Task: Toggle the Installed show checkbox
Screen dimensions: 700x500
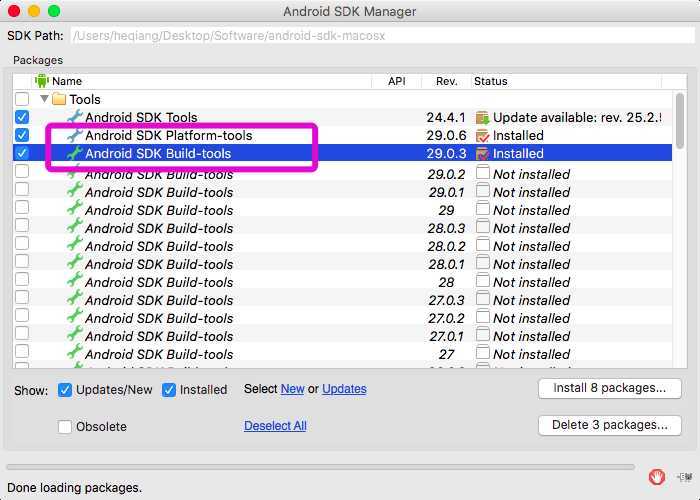Action: 169,390
